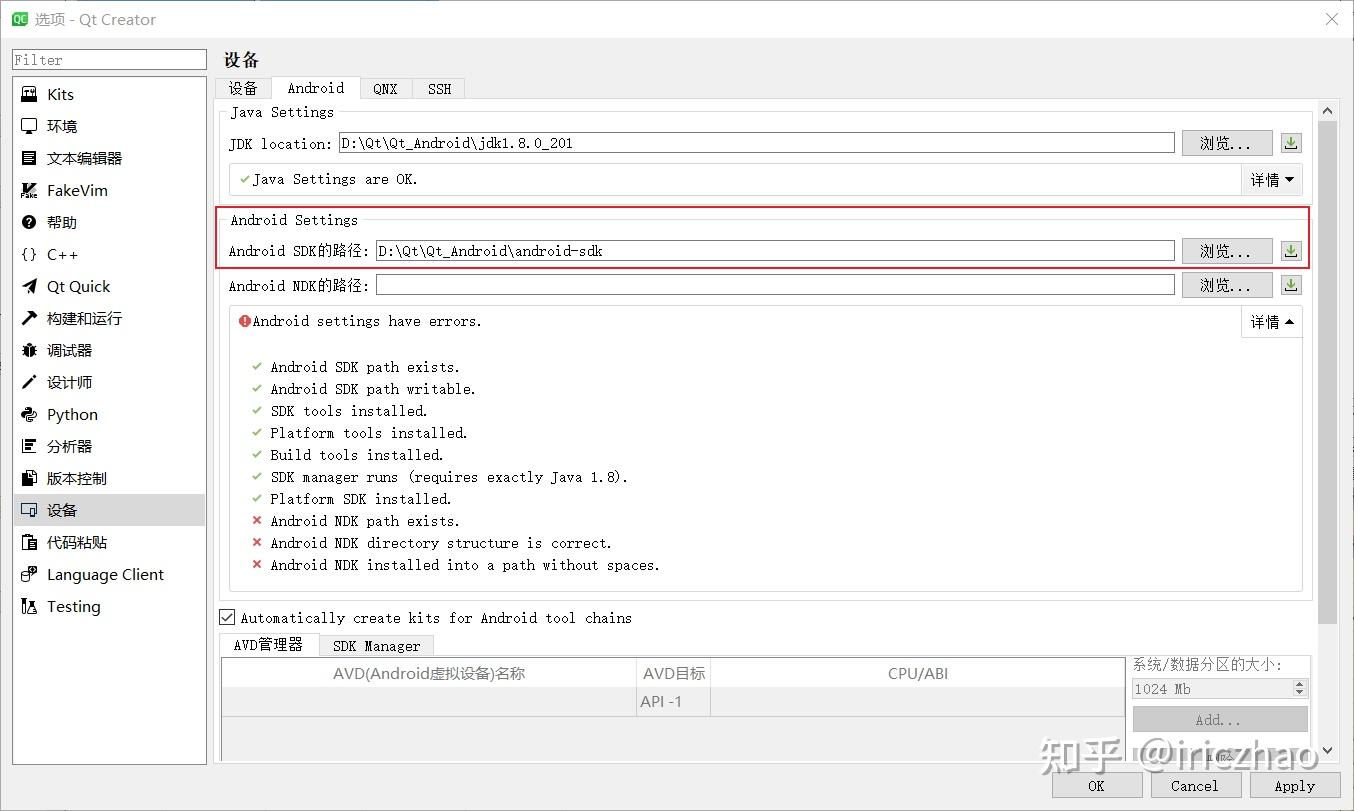1354x811 pixels.
Task: Click the Python logo icon
Action: [29, 414]
